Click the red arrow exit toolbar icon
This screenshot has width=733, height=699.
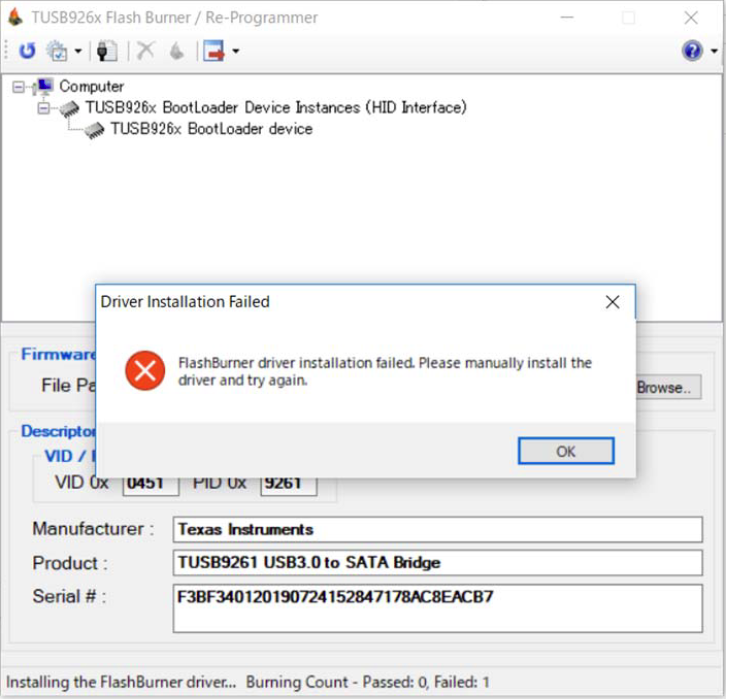coord(214,50)
